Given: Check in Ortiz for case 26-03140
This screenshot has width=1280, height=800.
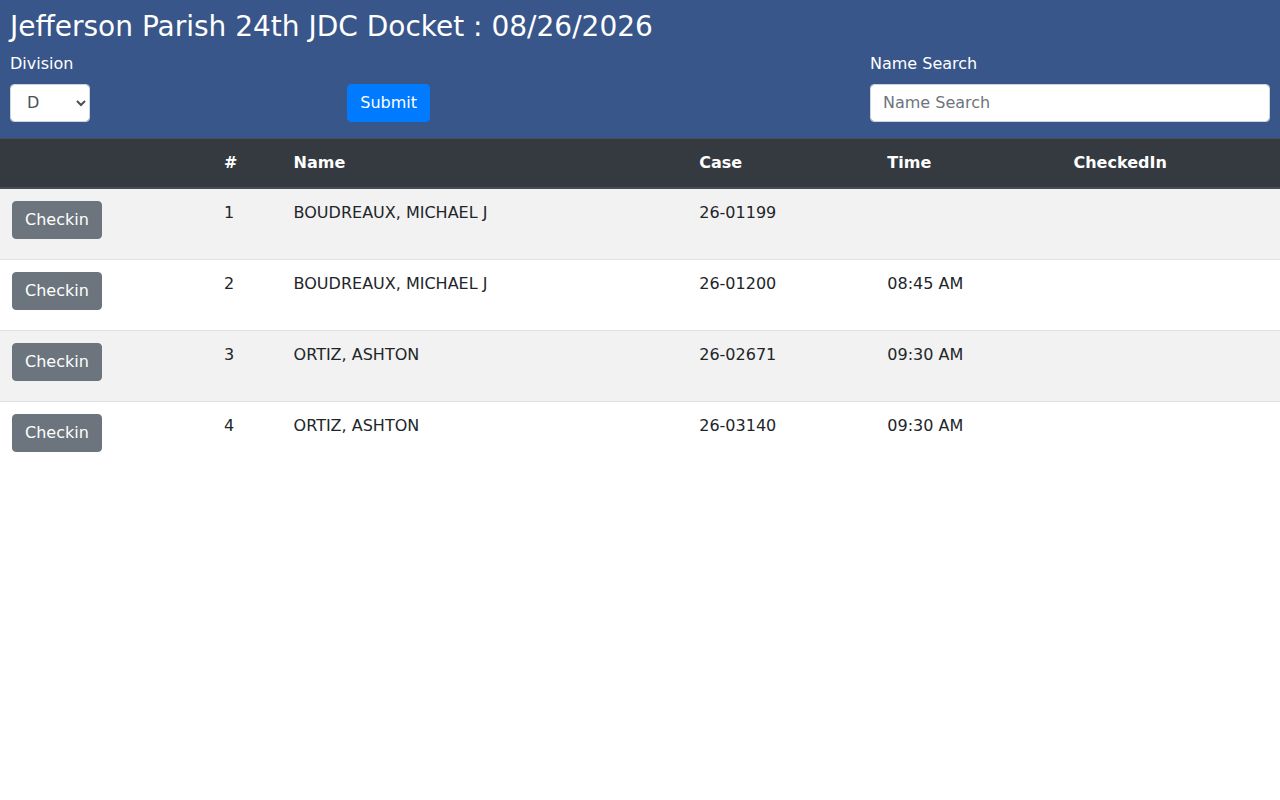Looking at the screenshot, I should [x=57, y=433].
